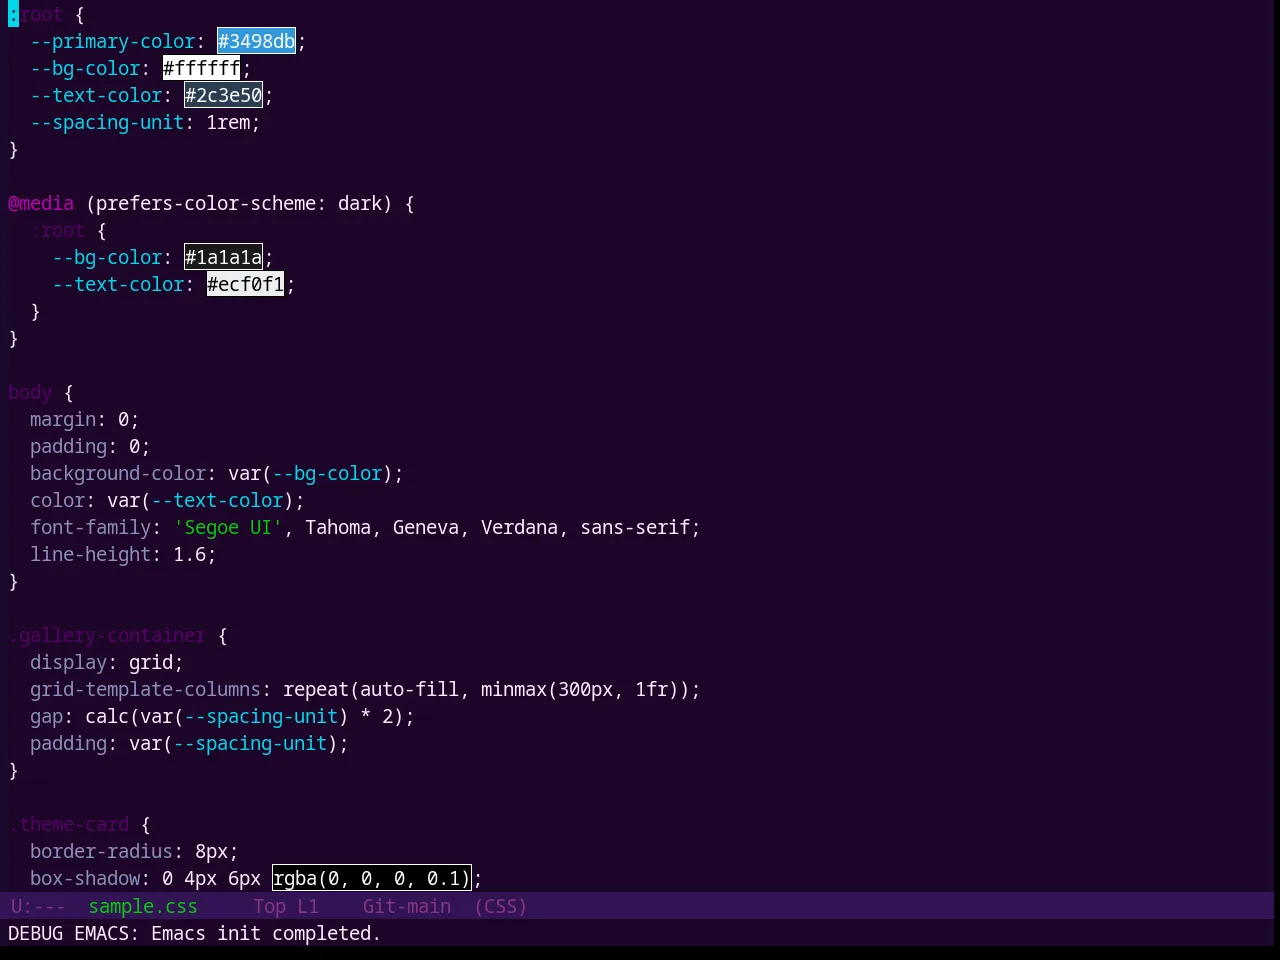1280x960 pixels.
Task: Click the #3498db primary color value
Action: point(257,41)
